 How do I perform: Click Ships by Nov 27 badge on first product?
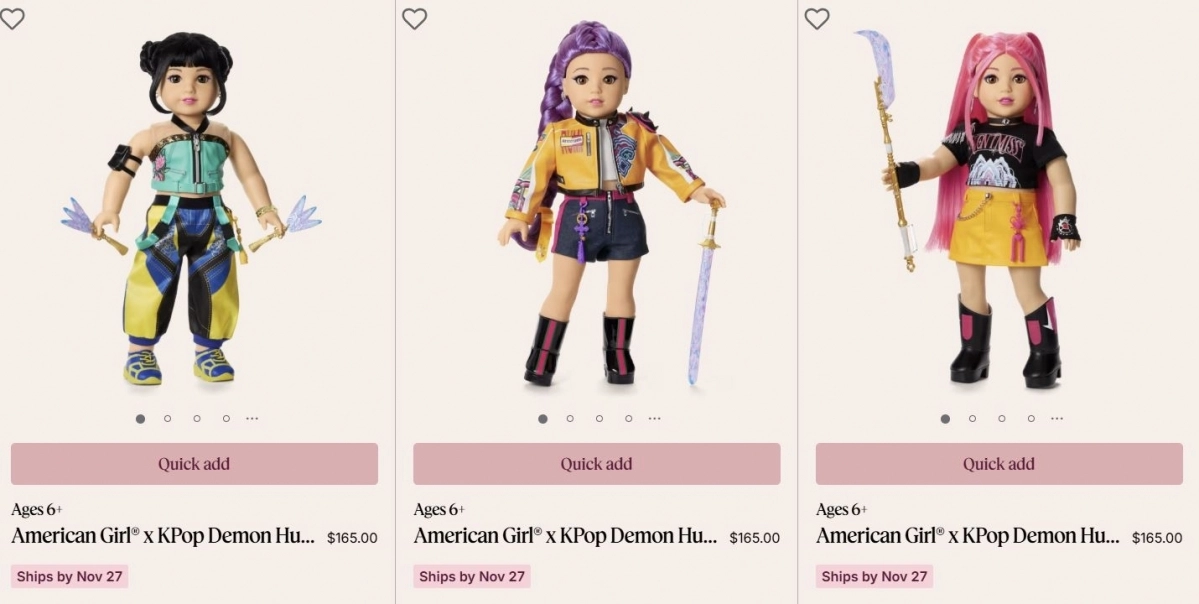(x=70, y=577)
